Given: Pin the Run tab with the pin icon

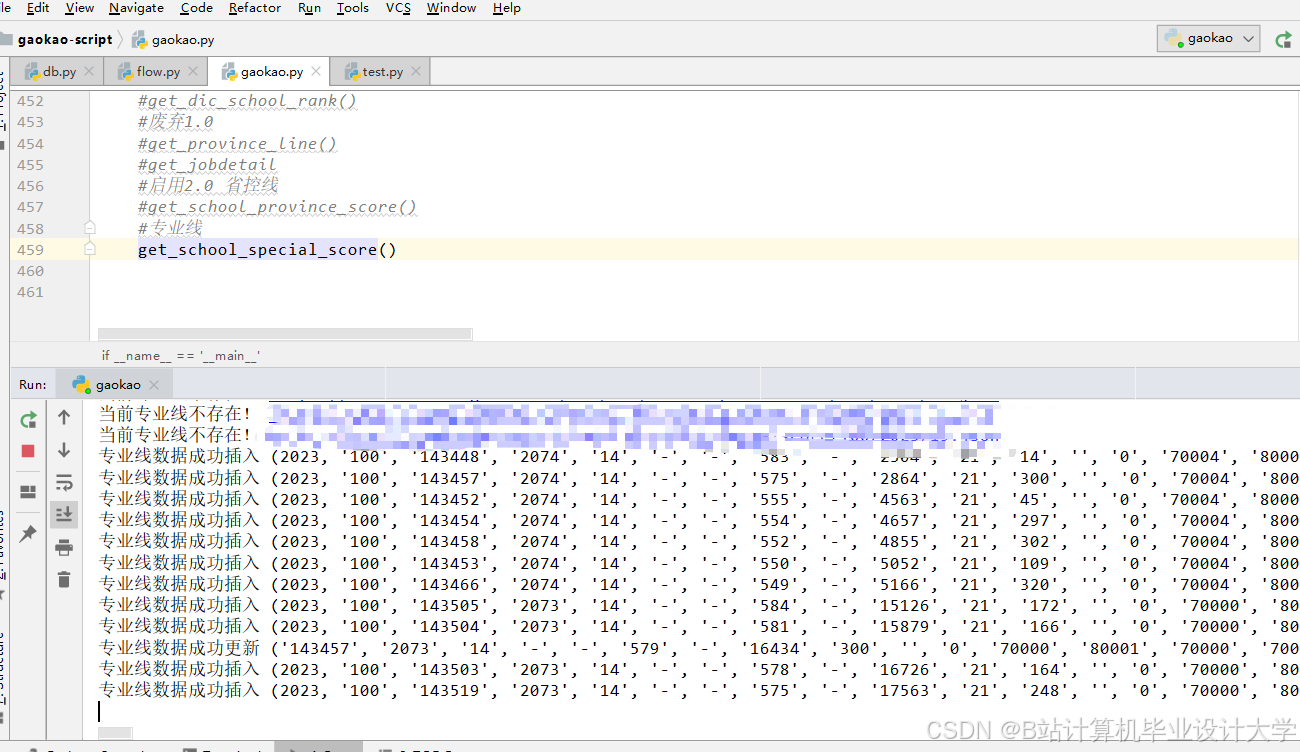Looking at the screenshot, I should (28, 534).
